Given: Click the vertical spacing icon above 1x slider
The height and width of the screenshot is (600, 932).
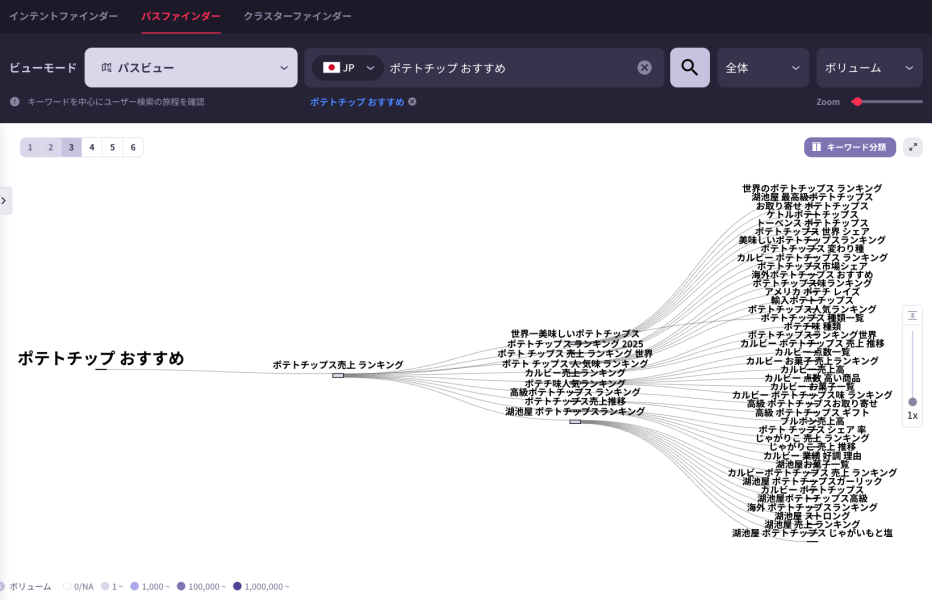Looking at the screenshot, I should pos(912,316).
